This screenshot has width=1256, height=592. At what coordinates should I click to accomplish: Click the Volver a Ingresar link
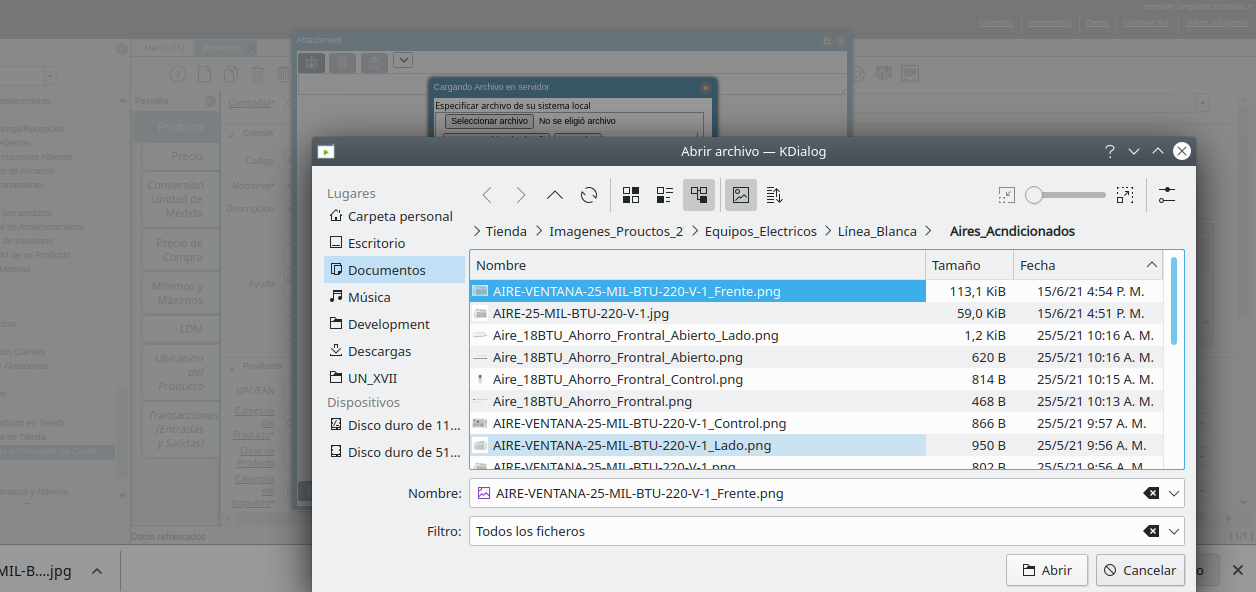point(1216,22)
